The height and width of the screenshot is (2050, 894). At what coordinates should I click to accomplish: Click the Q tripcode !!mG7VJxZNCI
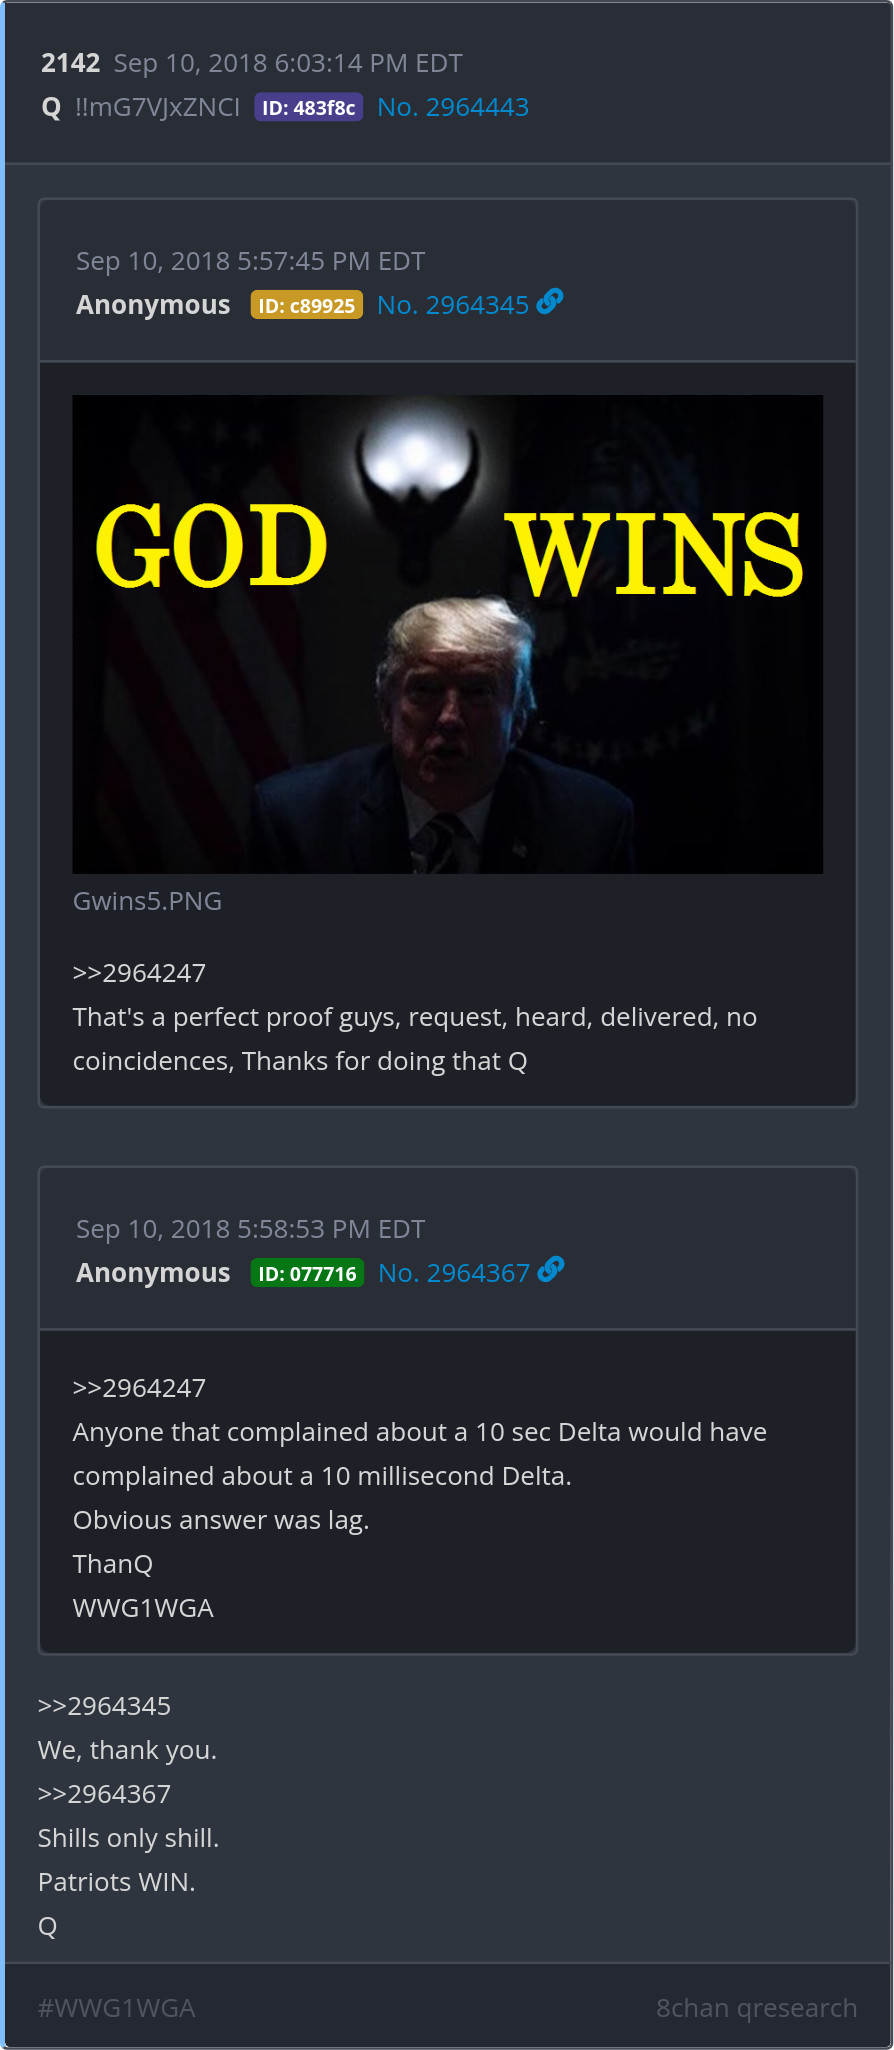coord(157,107)
